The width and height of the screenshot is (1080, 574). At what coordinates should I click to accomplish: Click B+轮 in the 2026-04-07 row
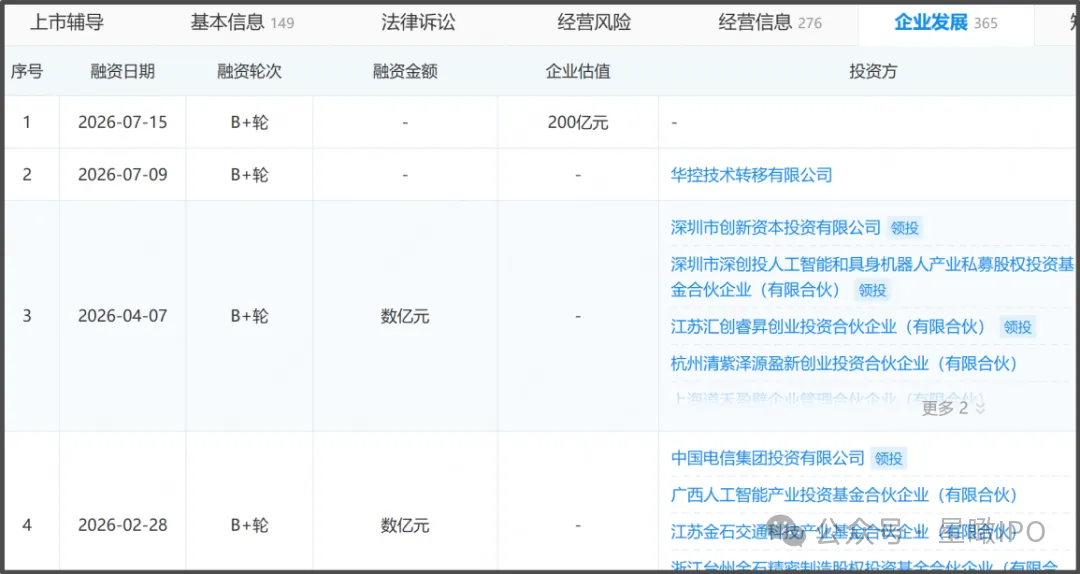click(x=249, y=316)
